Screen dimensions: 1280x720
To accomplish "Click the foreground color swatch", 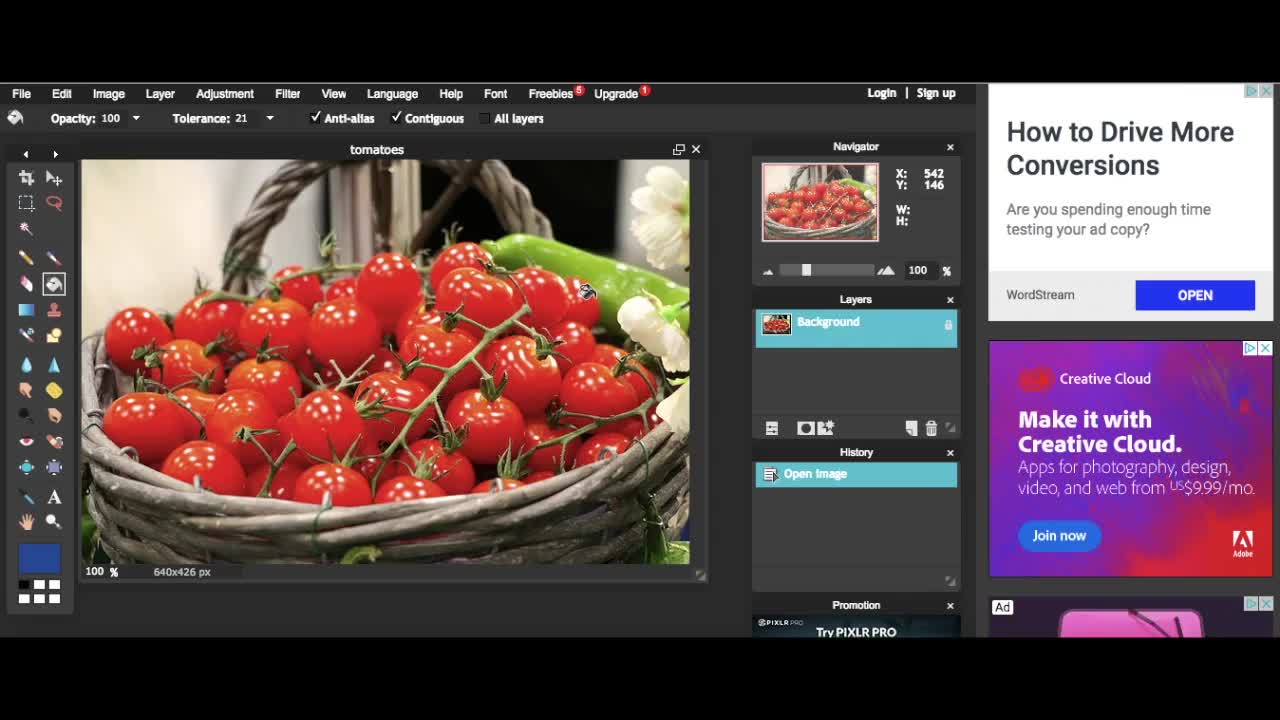I will point(39,557).
